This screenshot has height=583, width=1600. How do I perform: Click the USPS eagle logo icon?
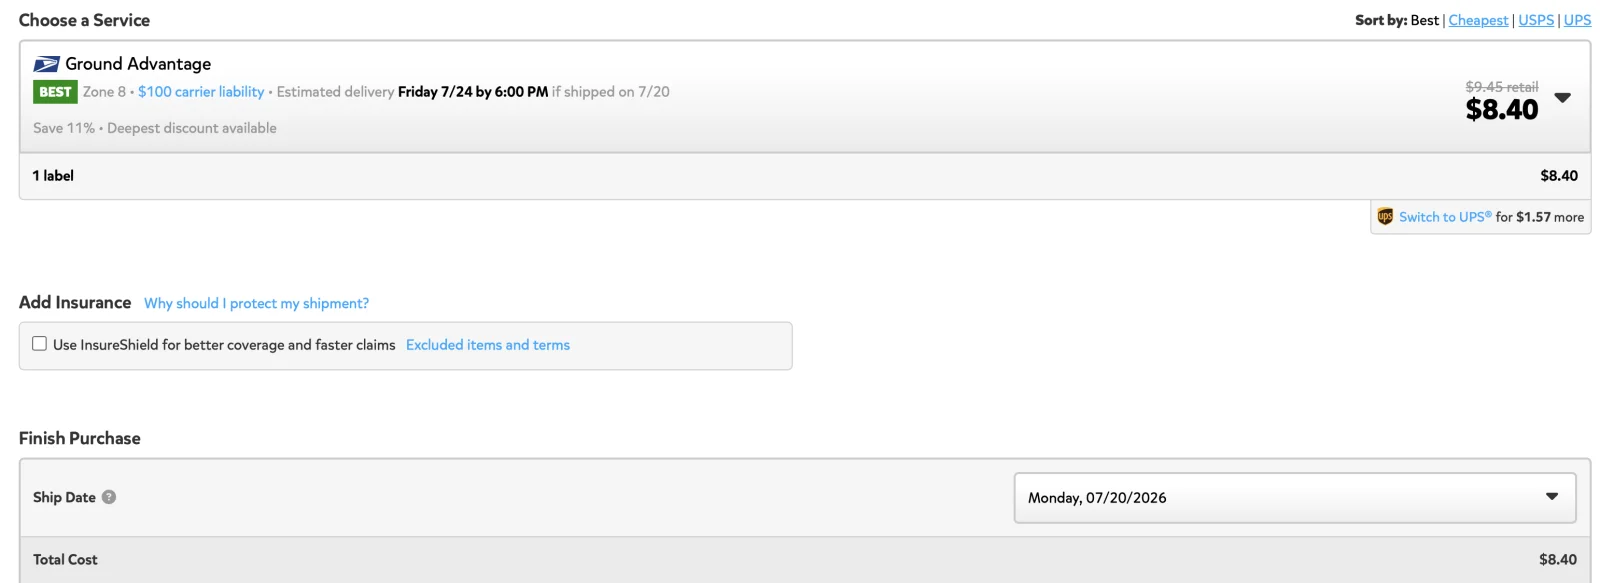(x=46, y=64)
